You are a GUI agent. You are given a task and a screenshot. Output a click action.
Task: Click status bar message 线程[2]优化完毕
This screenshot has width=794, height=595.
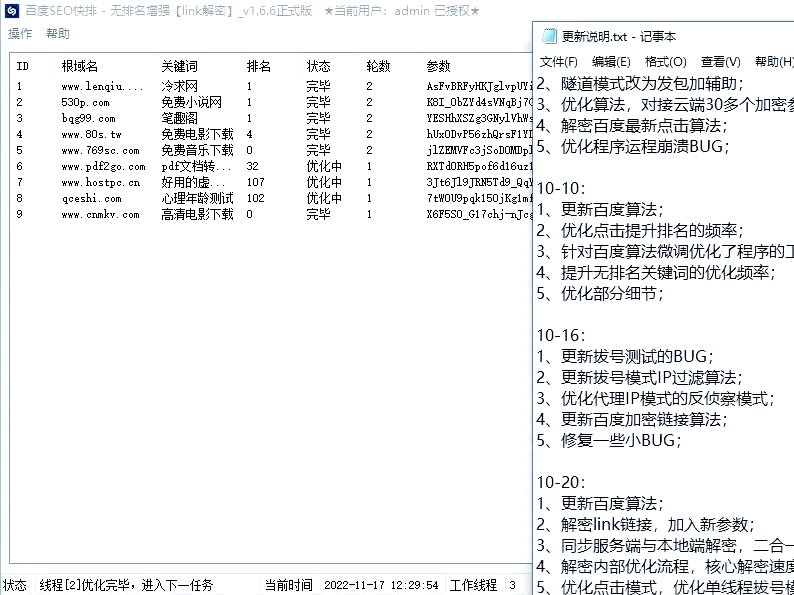click(x=126, y=585)
